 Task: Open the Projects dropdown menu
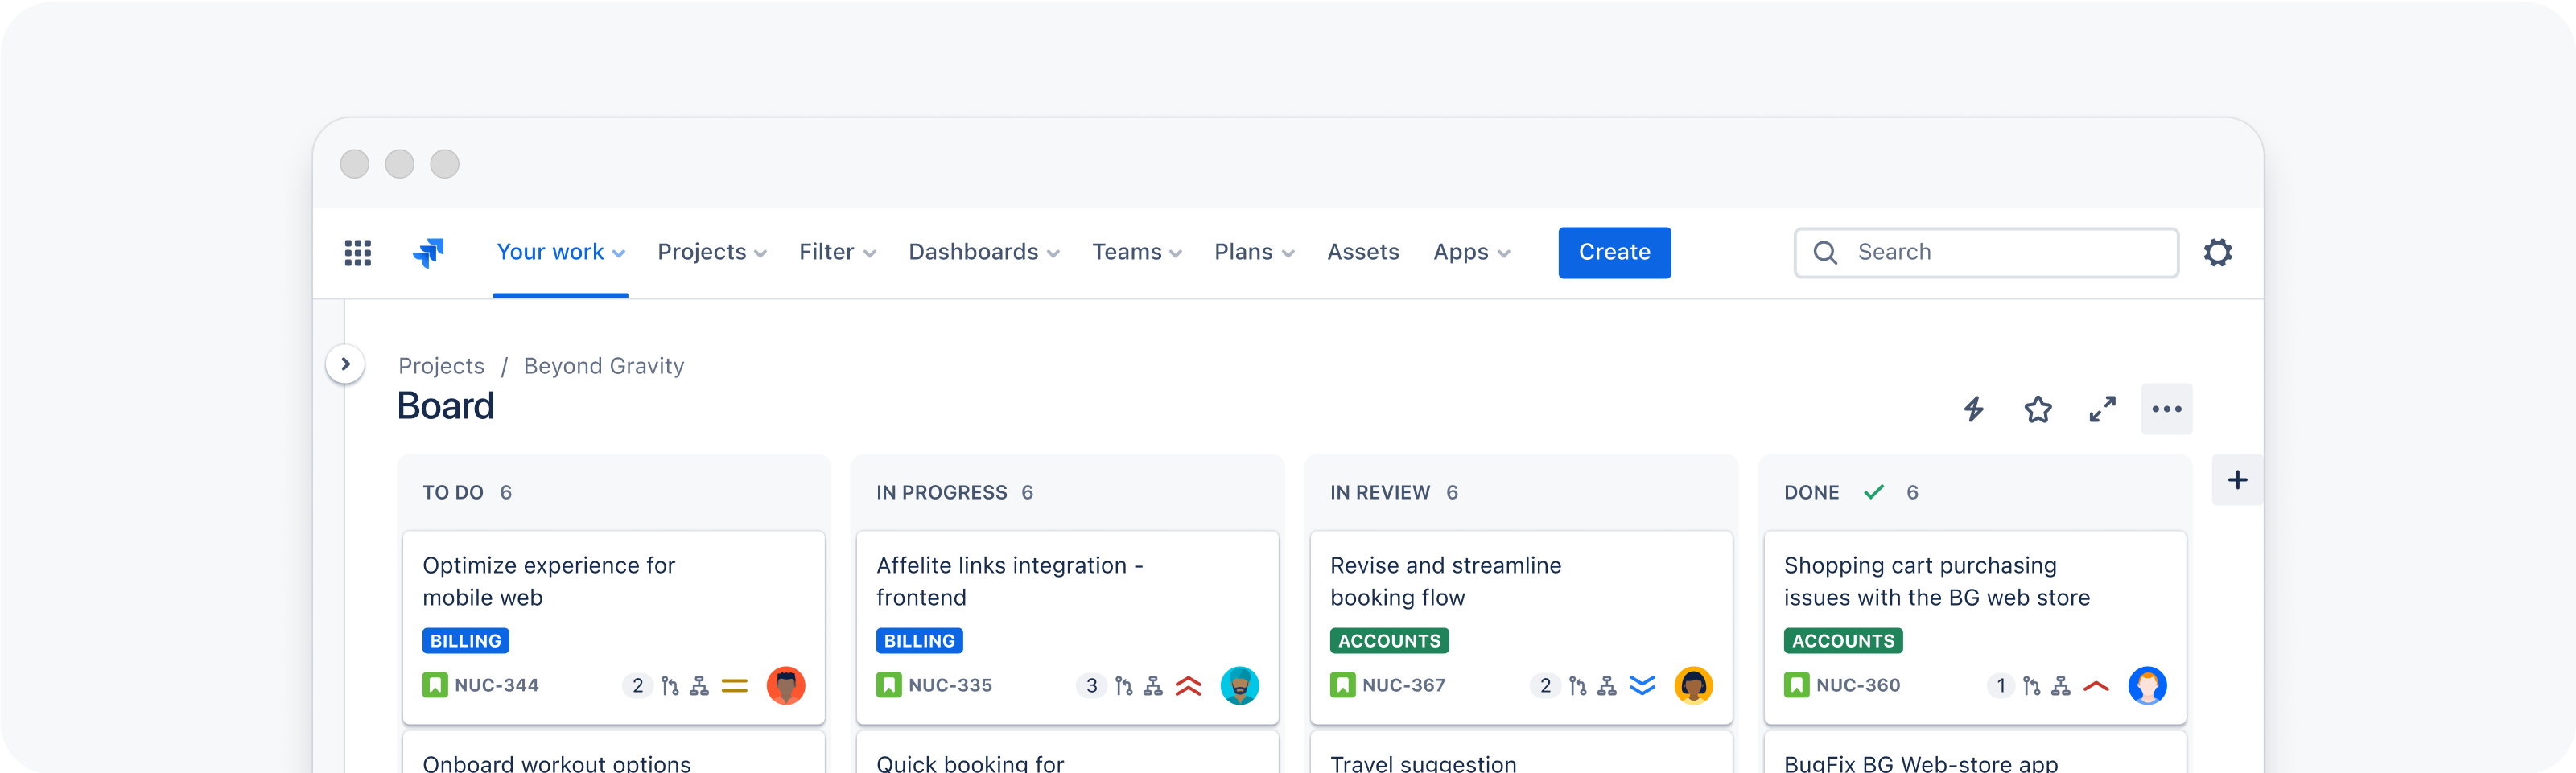712,252
